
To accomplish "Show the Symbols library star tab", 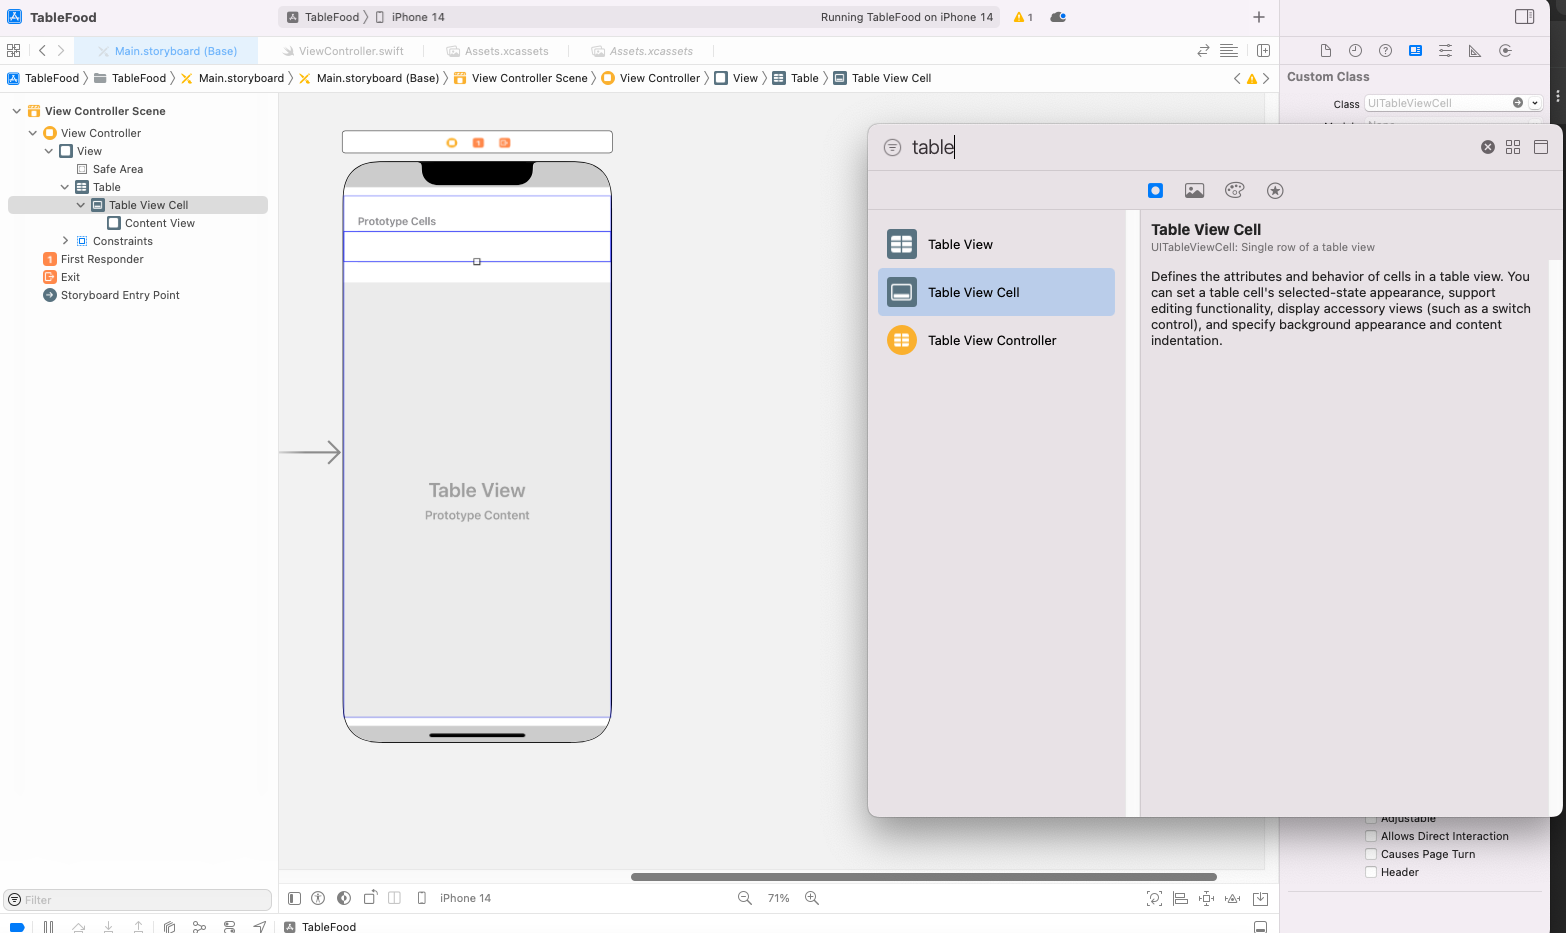I will tap(1275, 190).
